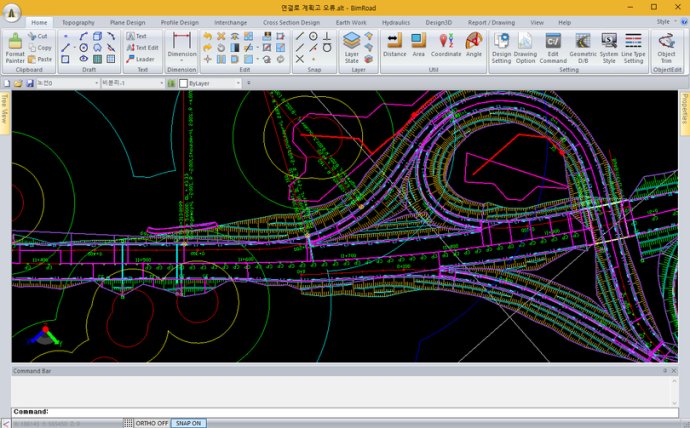The height and width of the screenshot is (428, 690).
Task: Switch to the Interchange tab
Action: pos(230,22)
